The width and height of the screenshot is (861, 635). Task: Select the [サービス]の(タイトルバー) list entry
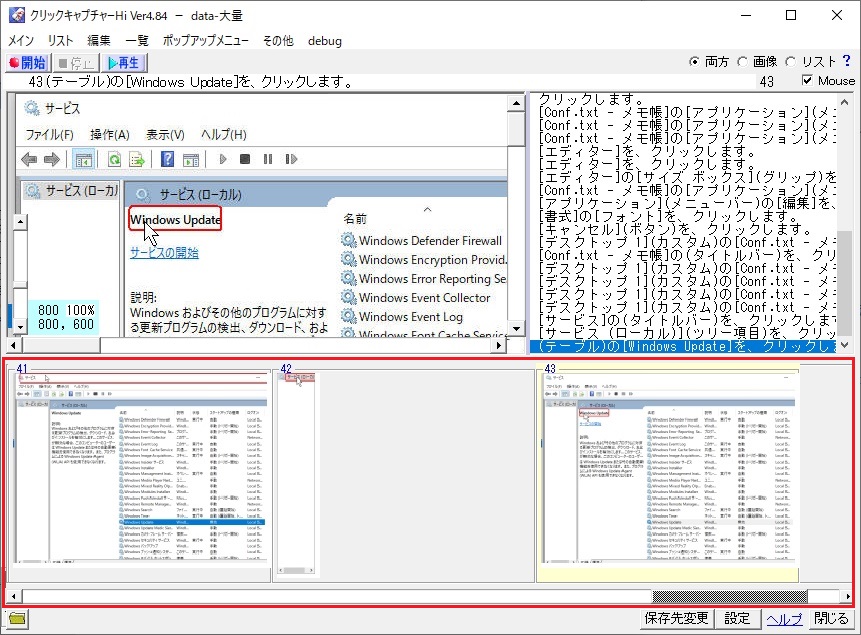(x=683, y=320)
